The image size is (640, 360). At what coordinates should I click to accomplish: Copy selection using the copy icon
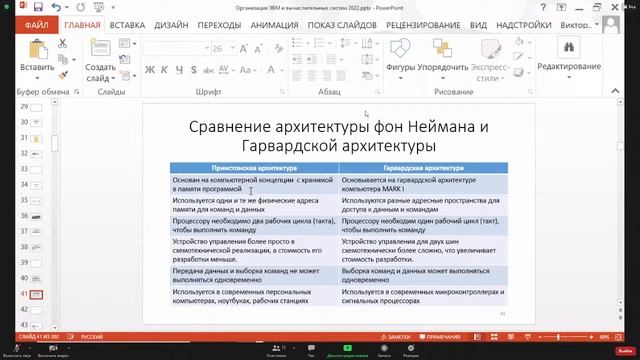coord(63,59)
